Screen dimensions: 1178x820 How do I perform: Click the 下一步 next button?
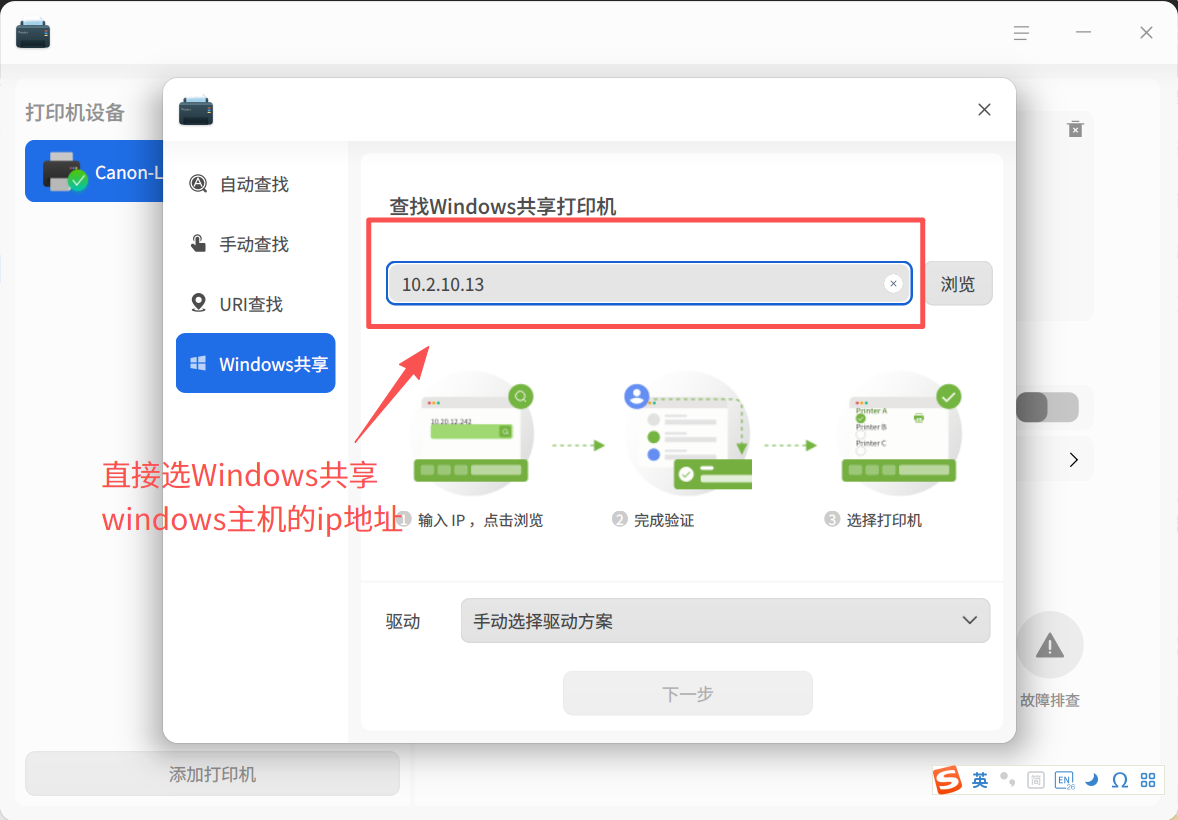[687, 693]
